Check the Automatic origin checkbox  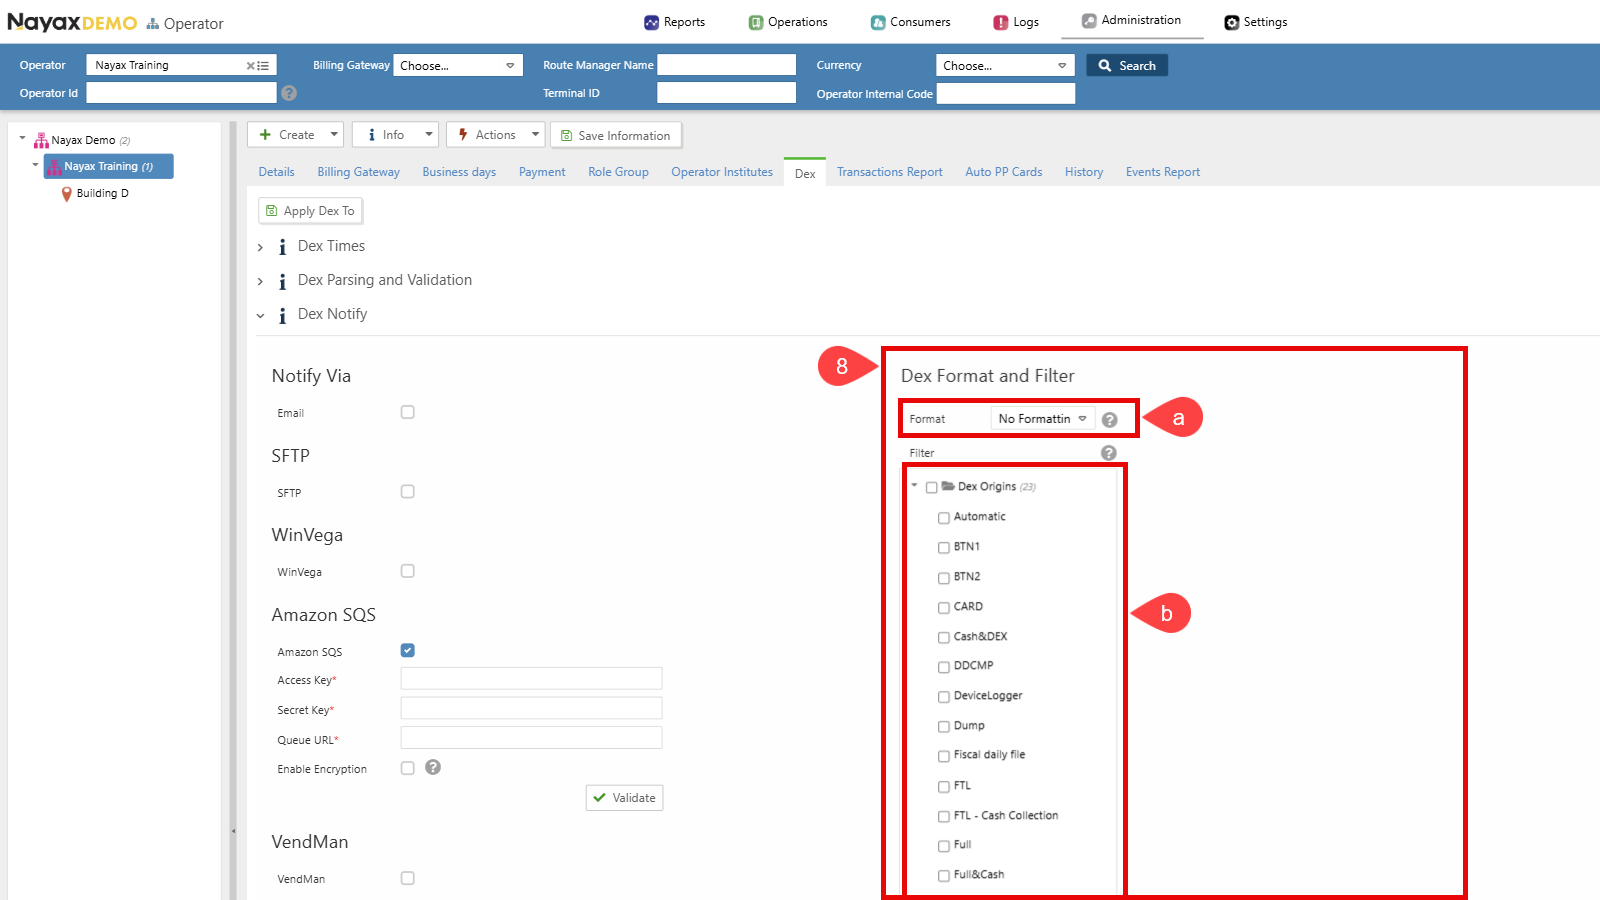(943, 518)
